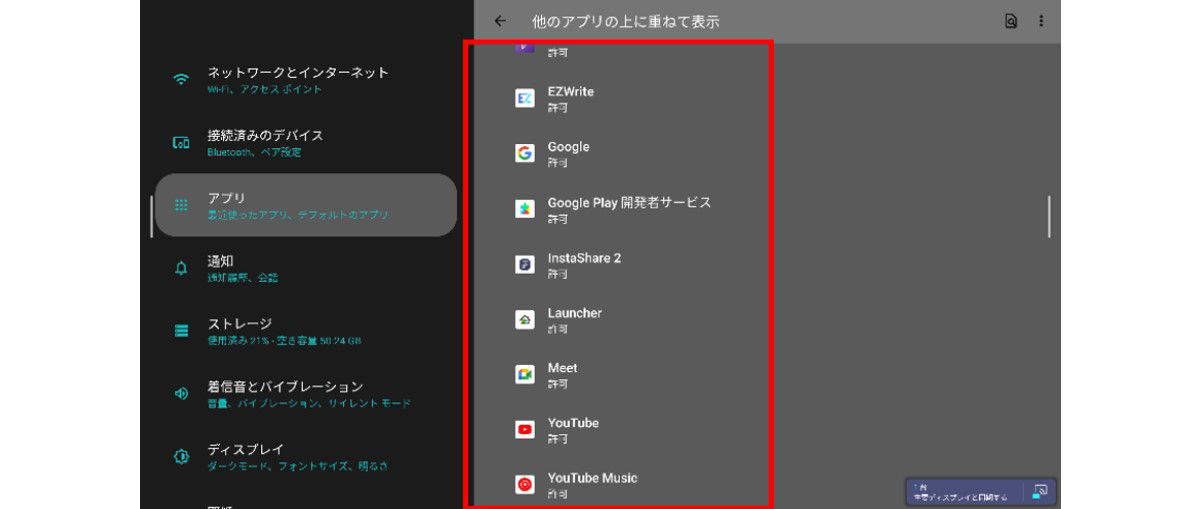Screen dimensions: 1200x509
Task: Open Google Play 開発者サービス icon entry
Action: [525, 209]
